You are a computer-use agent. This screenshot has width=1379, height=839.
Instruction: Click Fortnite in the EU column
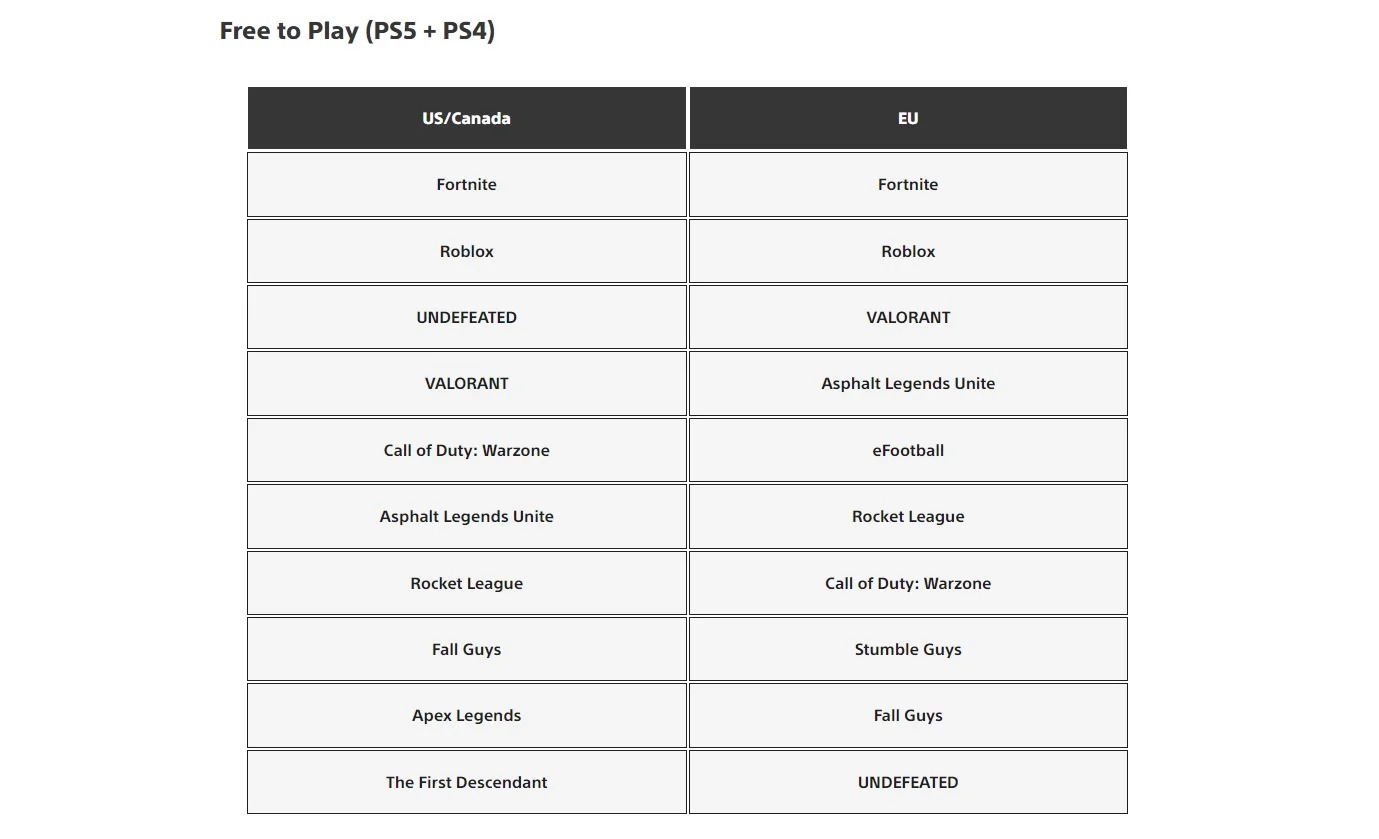click(907, 184)
